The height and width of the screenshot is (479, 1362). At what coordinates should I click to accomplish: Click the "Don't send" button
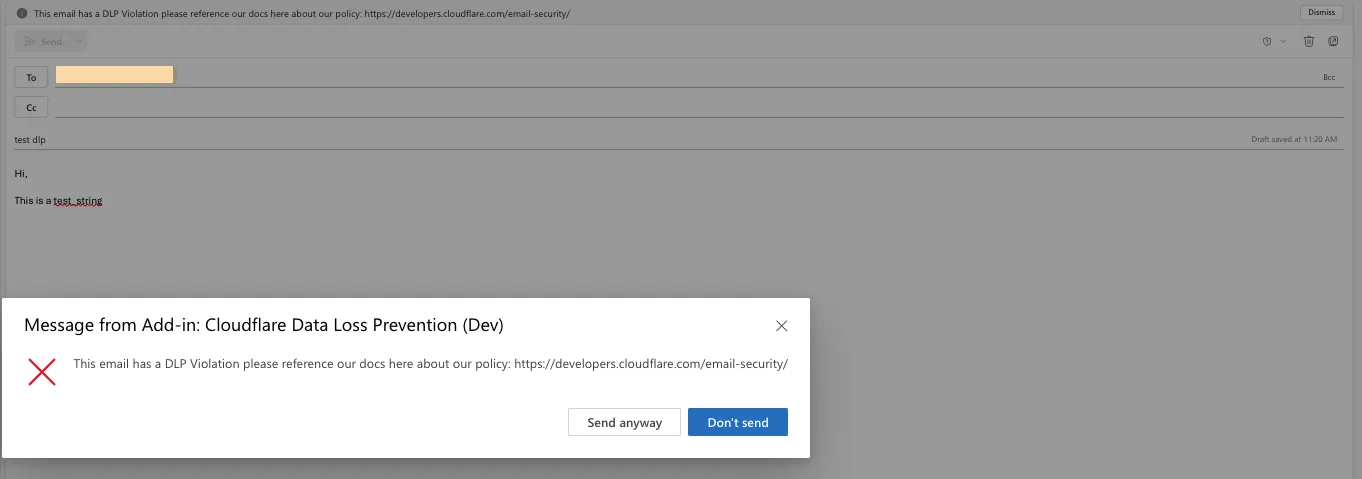click(737, 422)
